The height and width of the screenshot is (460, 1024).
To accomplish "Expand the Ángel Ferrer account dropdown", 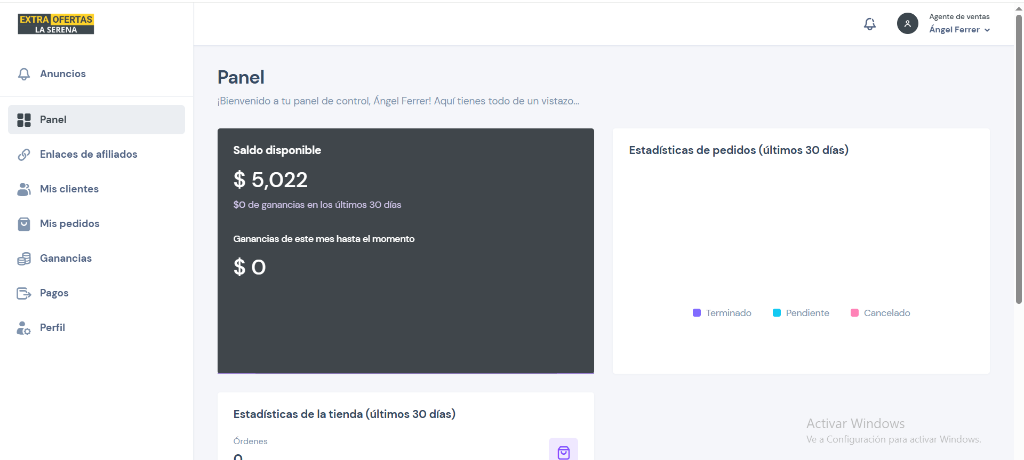I will pyautogui.click(x=959, y=30).
